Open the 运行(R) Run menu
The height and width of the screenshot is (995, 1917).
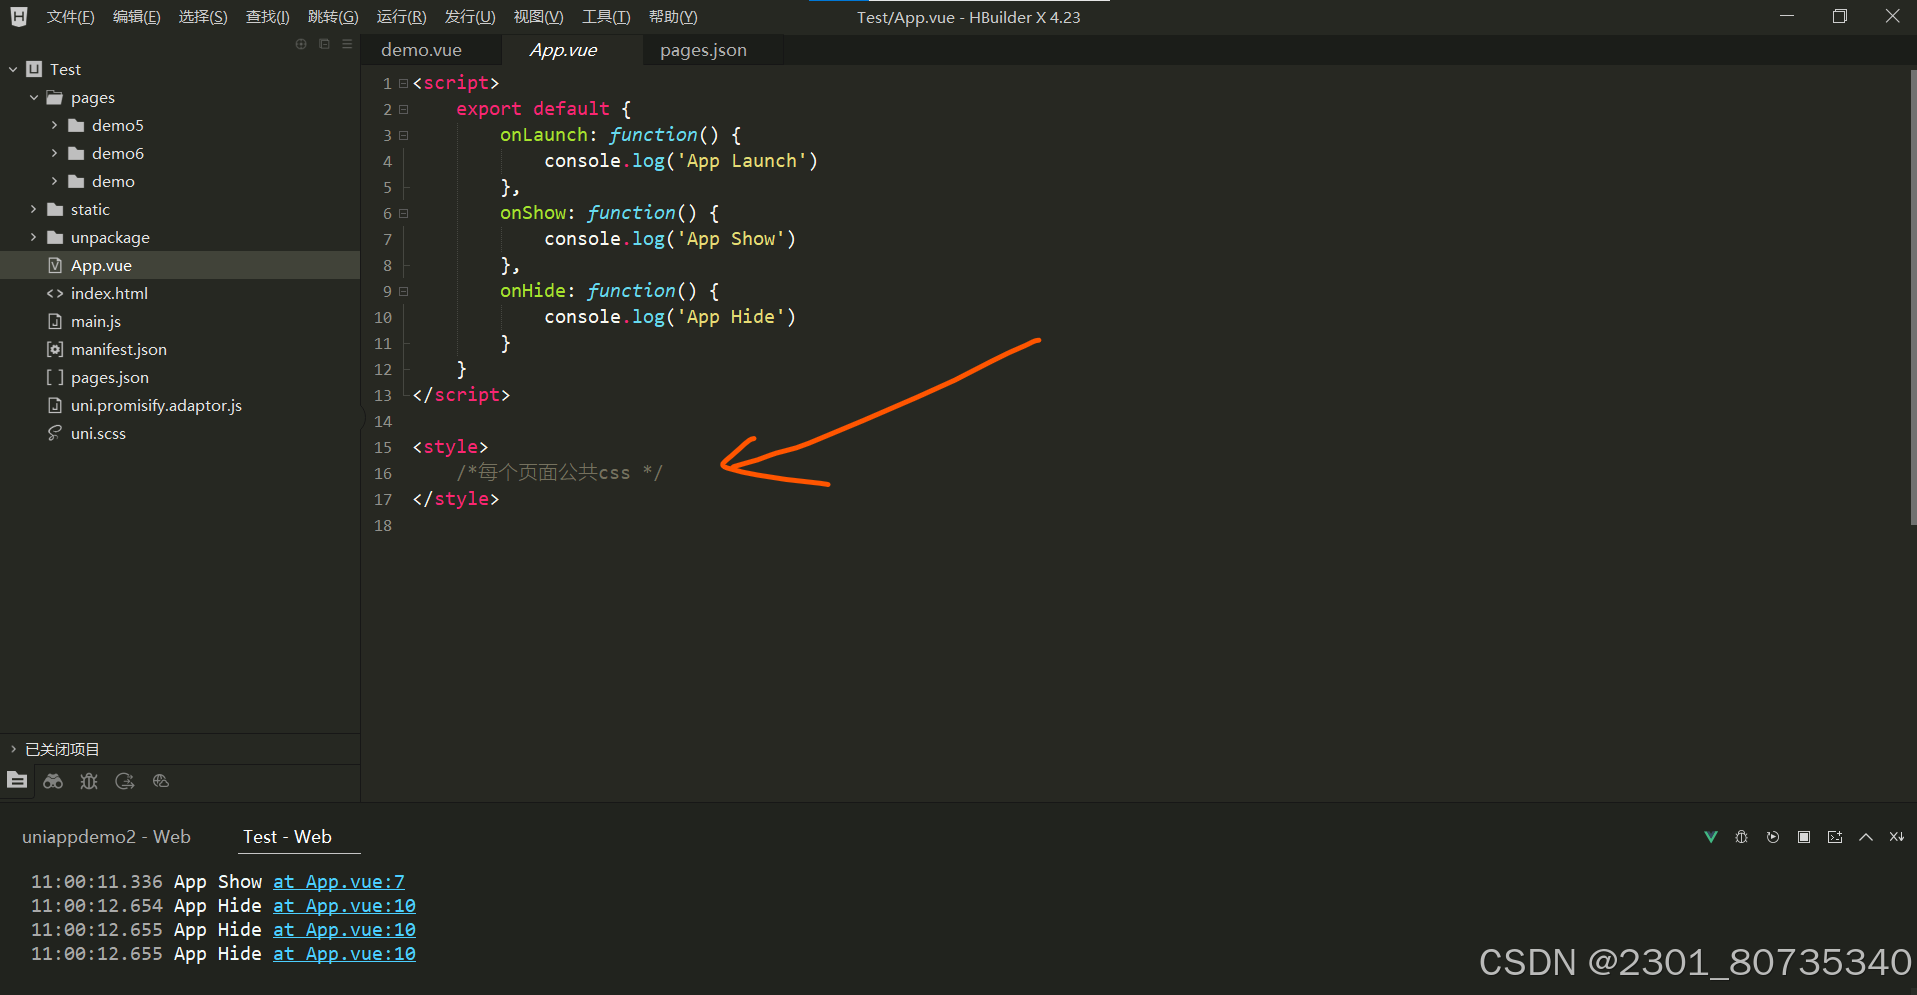401,17
